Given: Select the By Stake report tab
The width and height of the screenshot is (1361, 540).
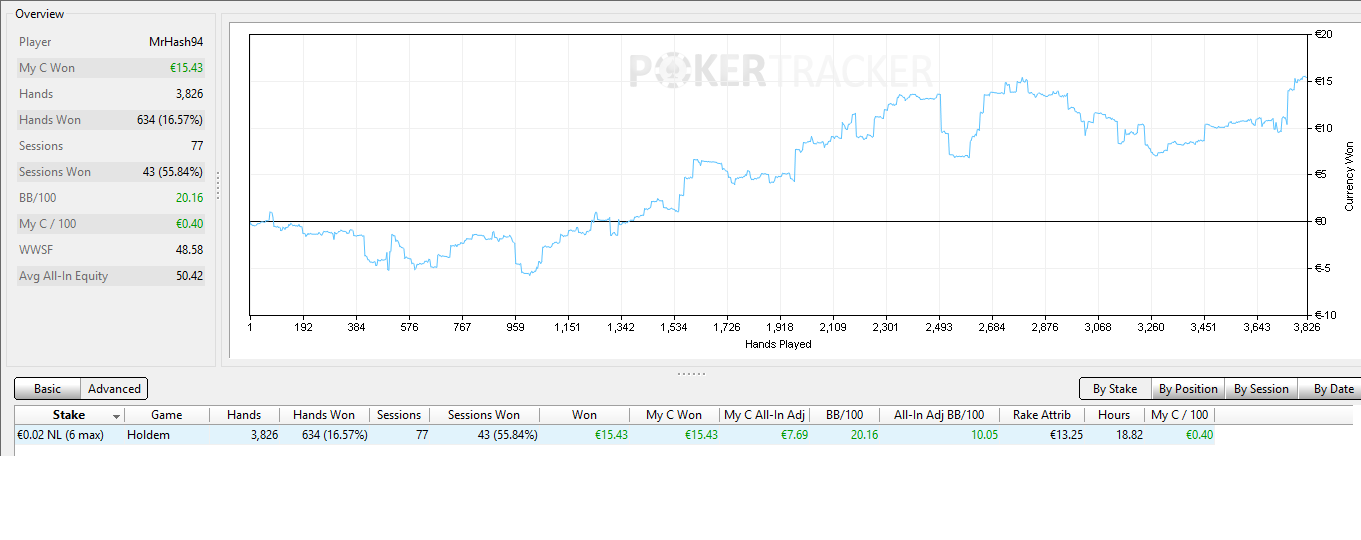Looking at the screenshot, I should click(1114, 389).
